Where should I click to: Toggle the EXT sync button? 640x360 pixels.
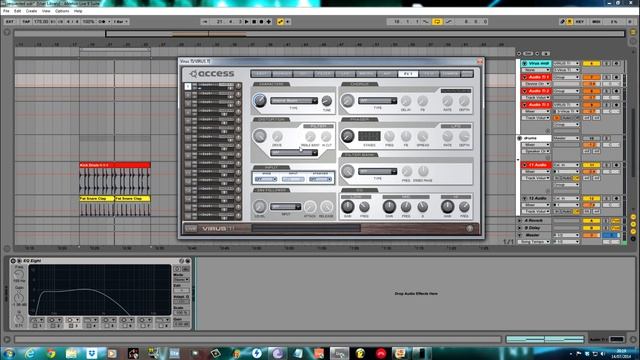tap(10, 22)
